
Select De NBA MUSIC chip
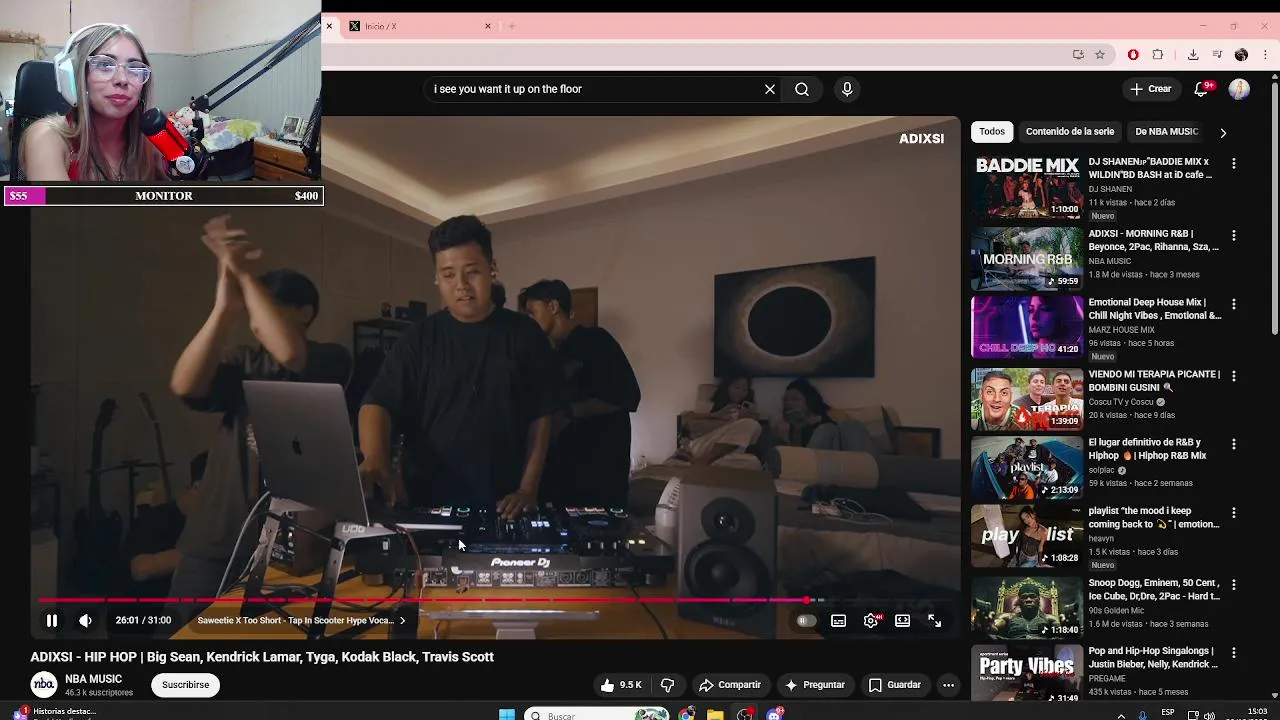1166,132
